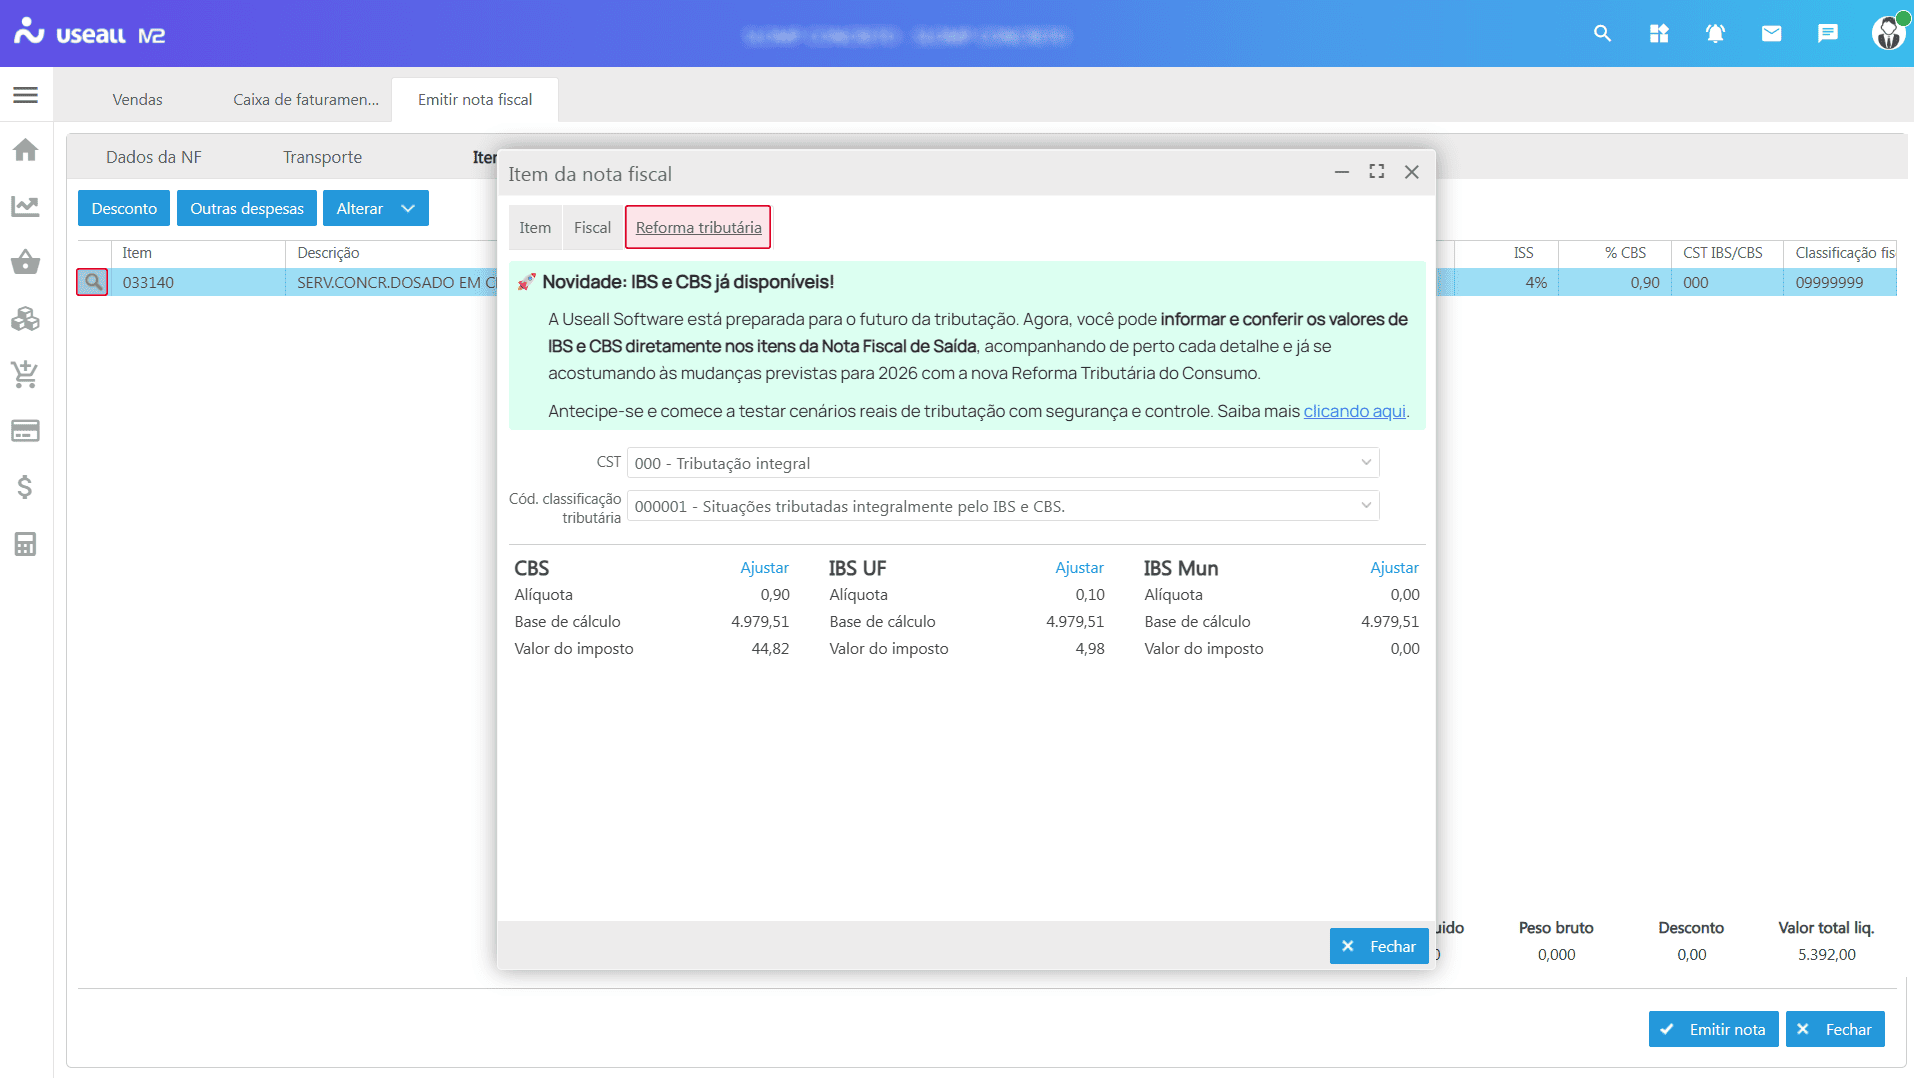Click the Emitir nota button
The width and height of the screenshot is (1914, 1078).
point(1713,1029)
